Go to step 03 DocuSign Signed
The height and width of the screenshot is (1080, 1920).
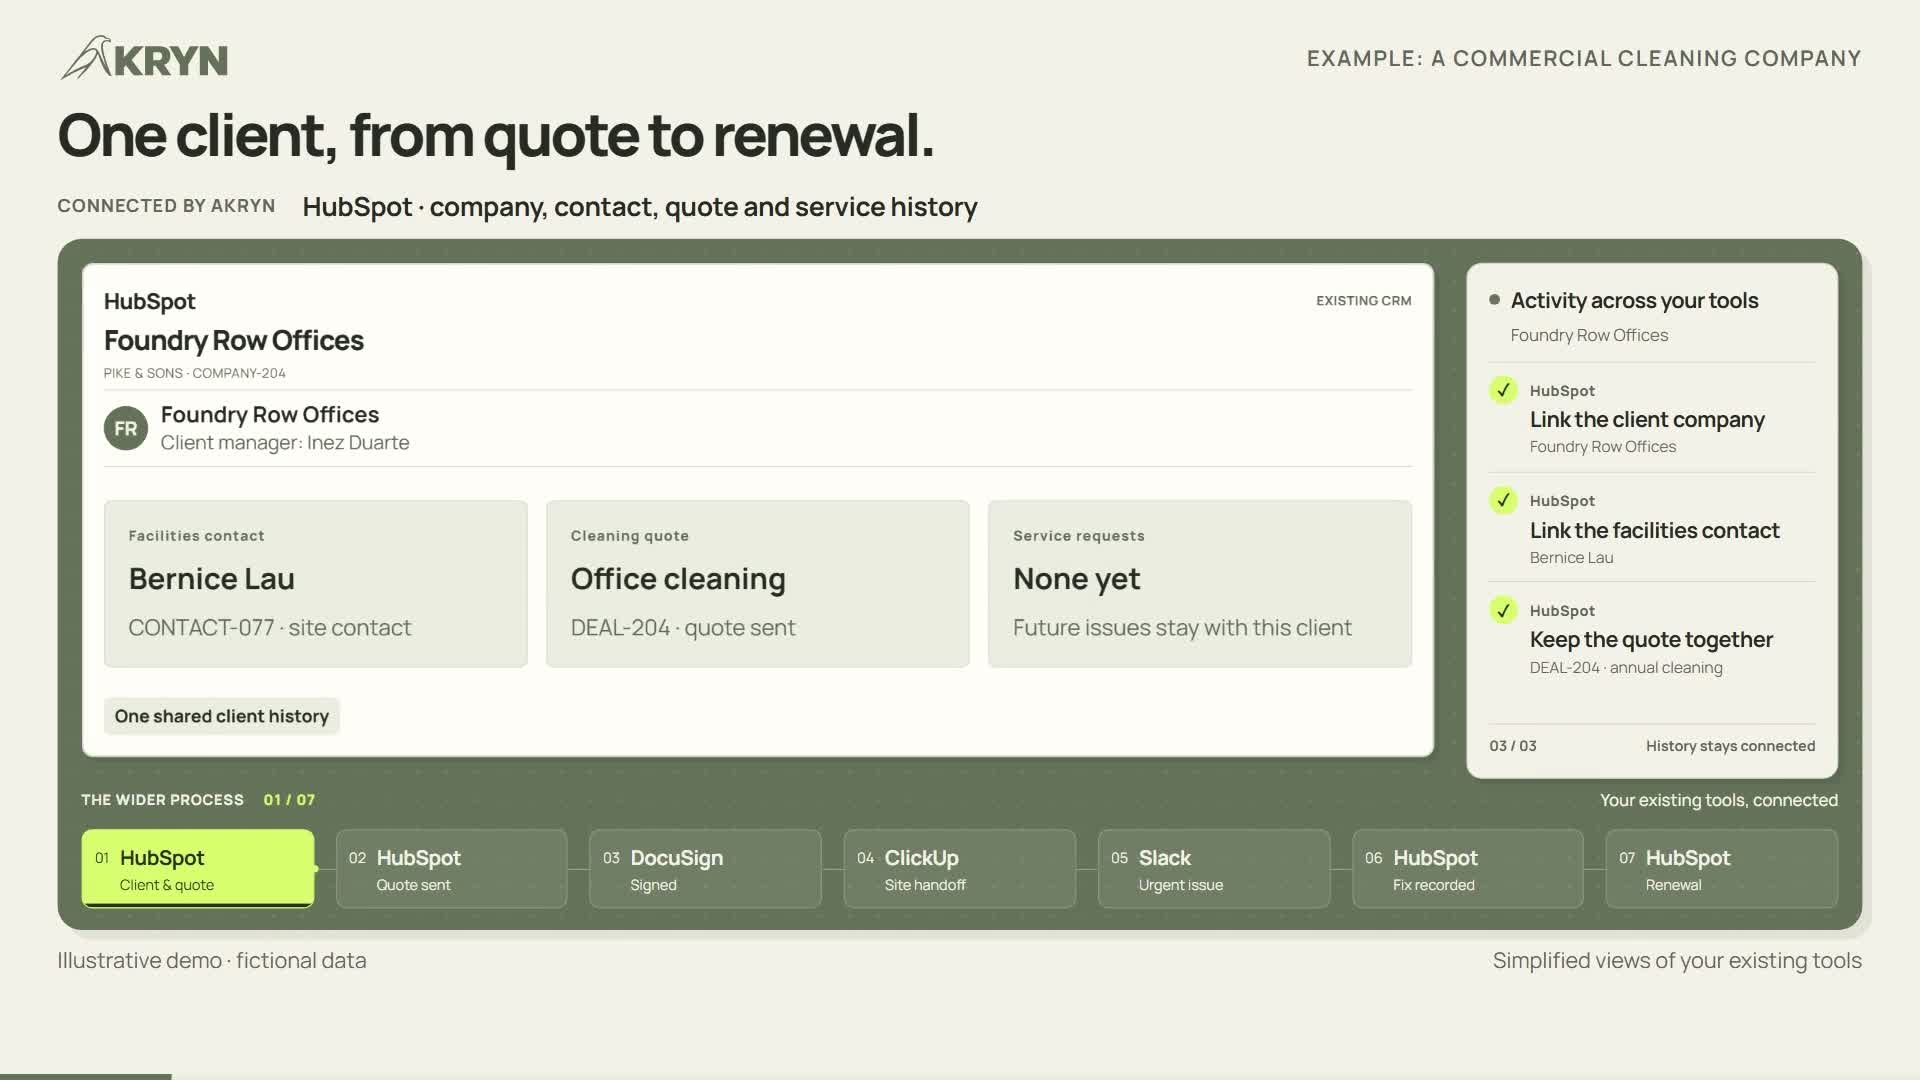pos(706,868)
